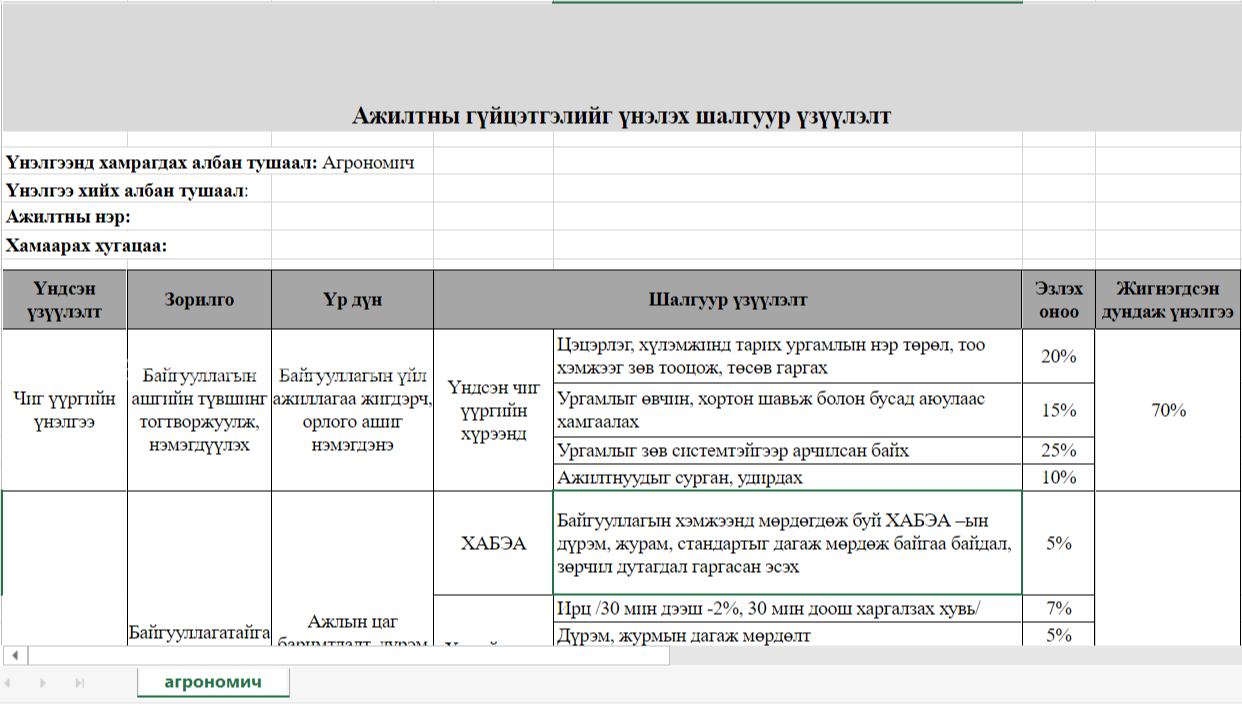The height and width of the screenshot is (713, 1242).
Task: Click the 70% weighted average cell
Action: click(x=1168, y=410)
